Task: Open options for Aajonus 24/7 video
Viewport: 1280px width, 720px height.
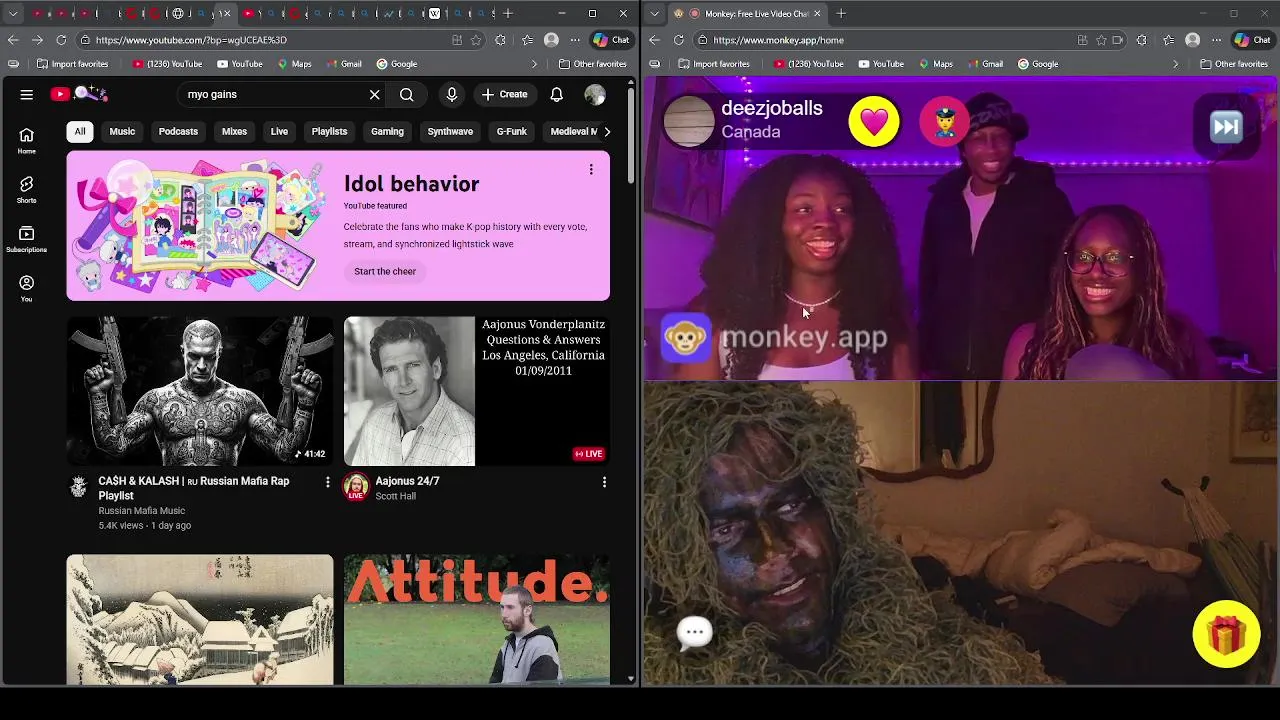Action: point(604,482)
